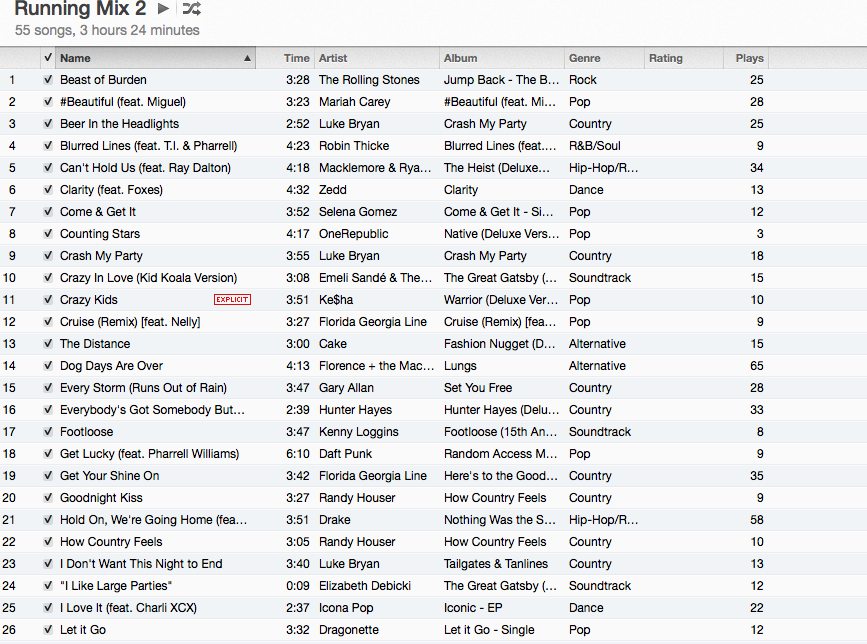Image resolution: width=867 pixels, height=644 pixels.
Task: Disable the Let it Go track checkbox
Action: pyautogui.click(x=48, y=630)
